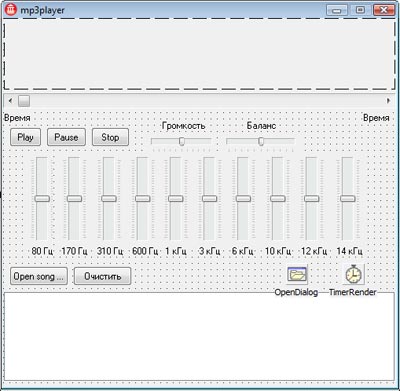Click the 80 Гц equalizer slider handle
This screenshot has height=391, width=400.
[42, 199]
